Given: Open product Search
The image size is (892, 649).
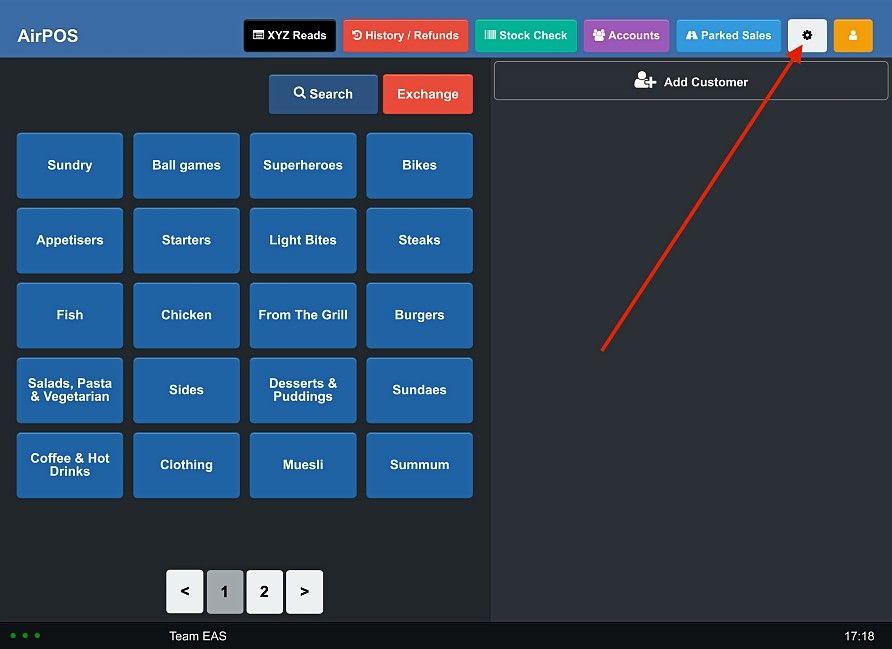Looking at the screenshot, I should [323, 94].
